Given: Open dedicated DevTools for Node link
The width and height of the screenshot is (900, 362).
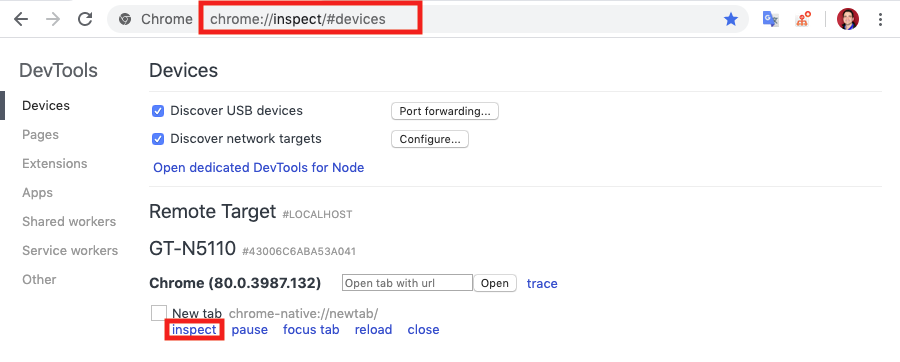Looking at the screenshot, I should click(x=258, y=168).
